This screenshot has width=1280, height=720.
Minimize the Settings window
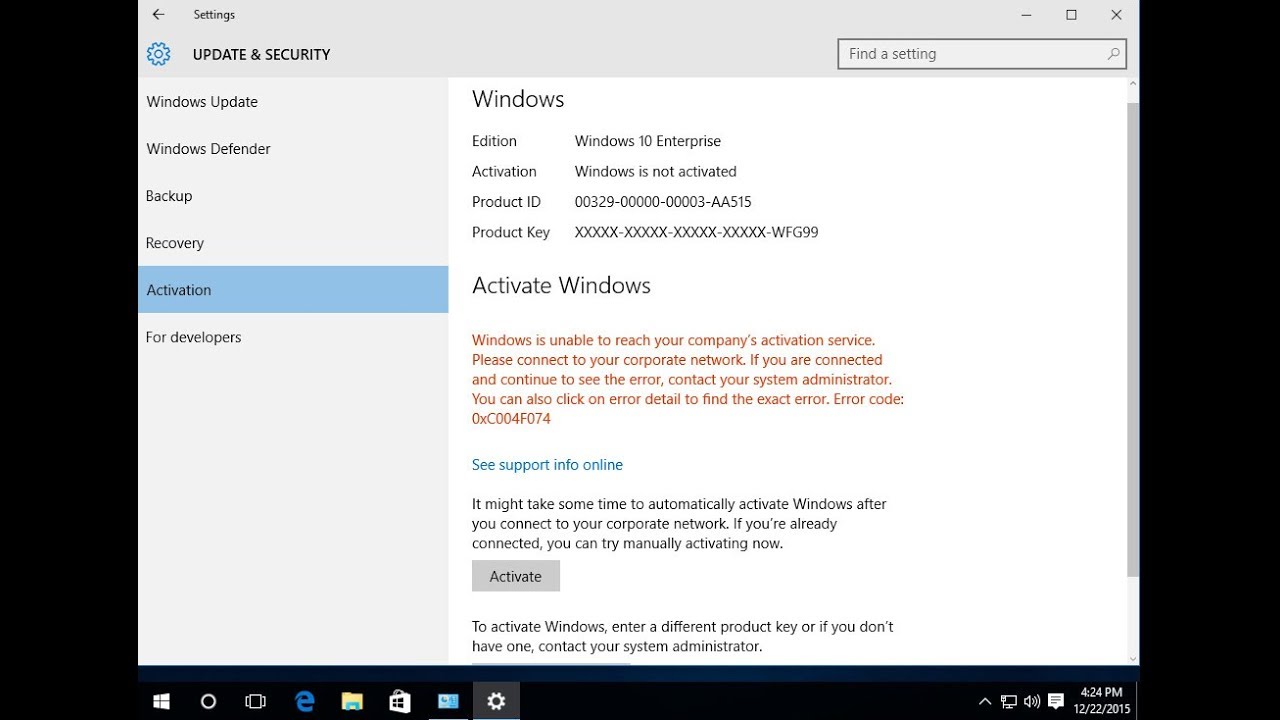[x=1027, y=15]
